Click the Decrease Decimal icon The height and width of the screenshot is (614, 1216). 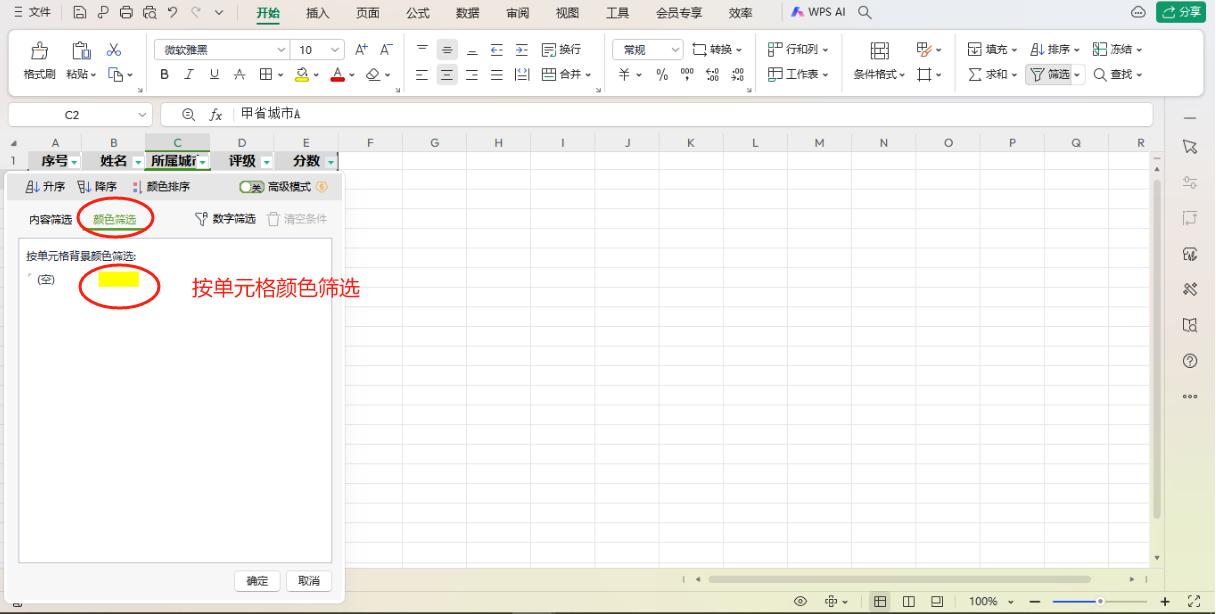pos(739,74)
